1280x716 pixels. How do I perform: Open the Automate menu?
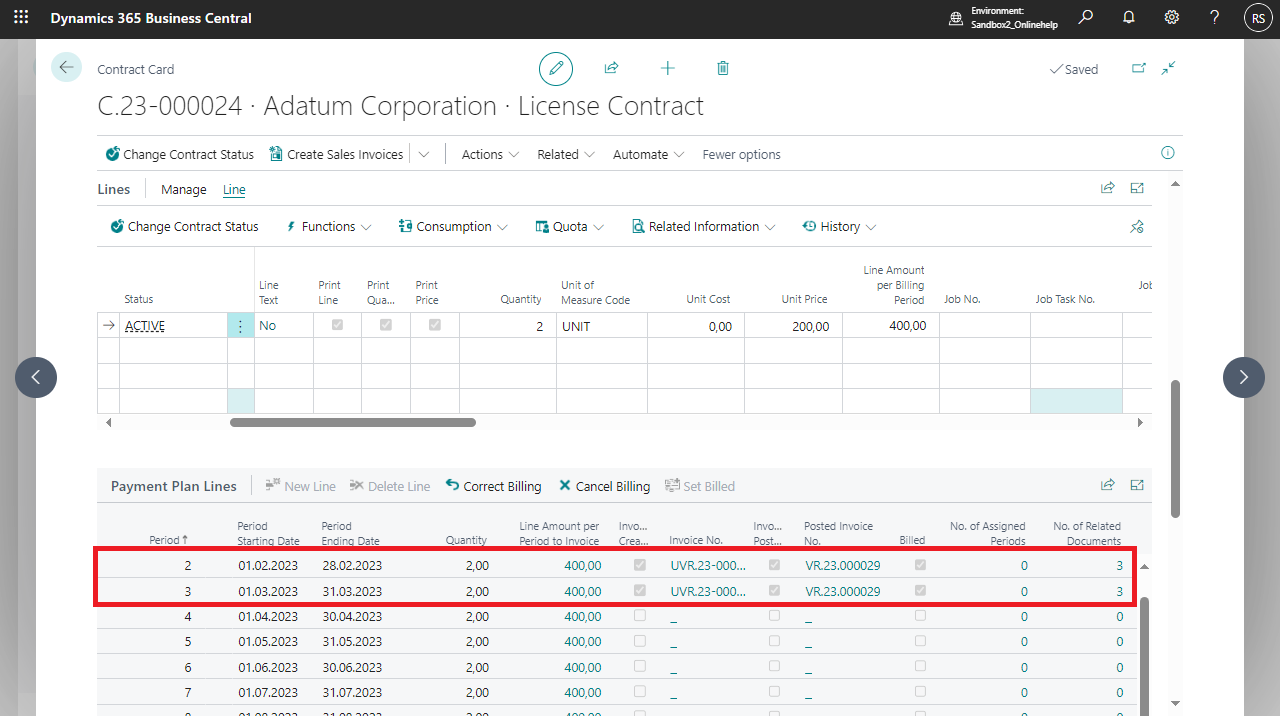point(648,154)
